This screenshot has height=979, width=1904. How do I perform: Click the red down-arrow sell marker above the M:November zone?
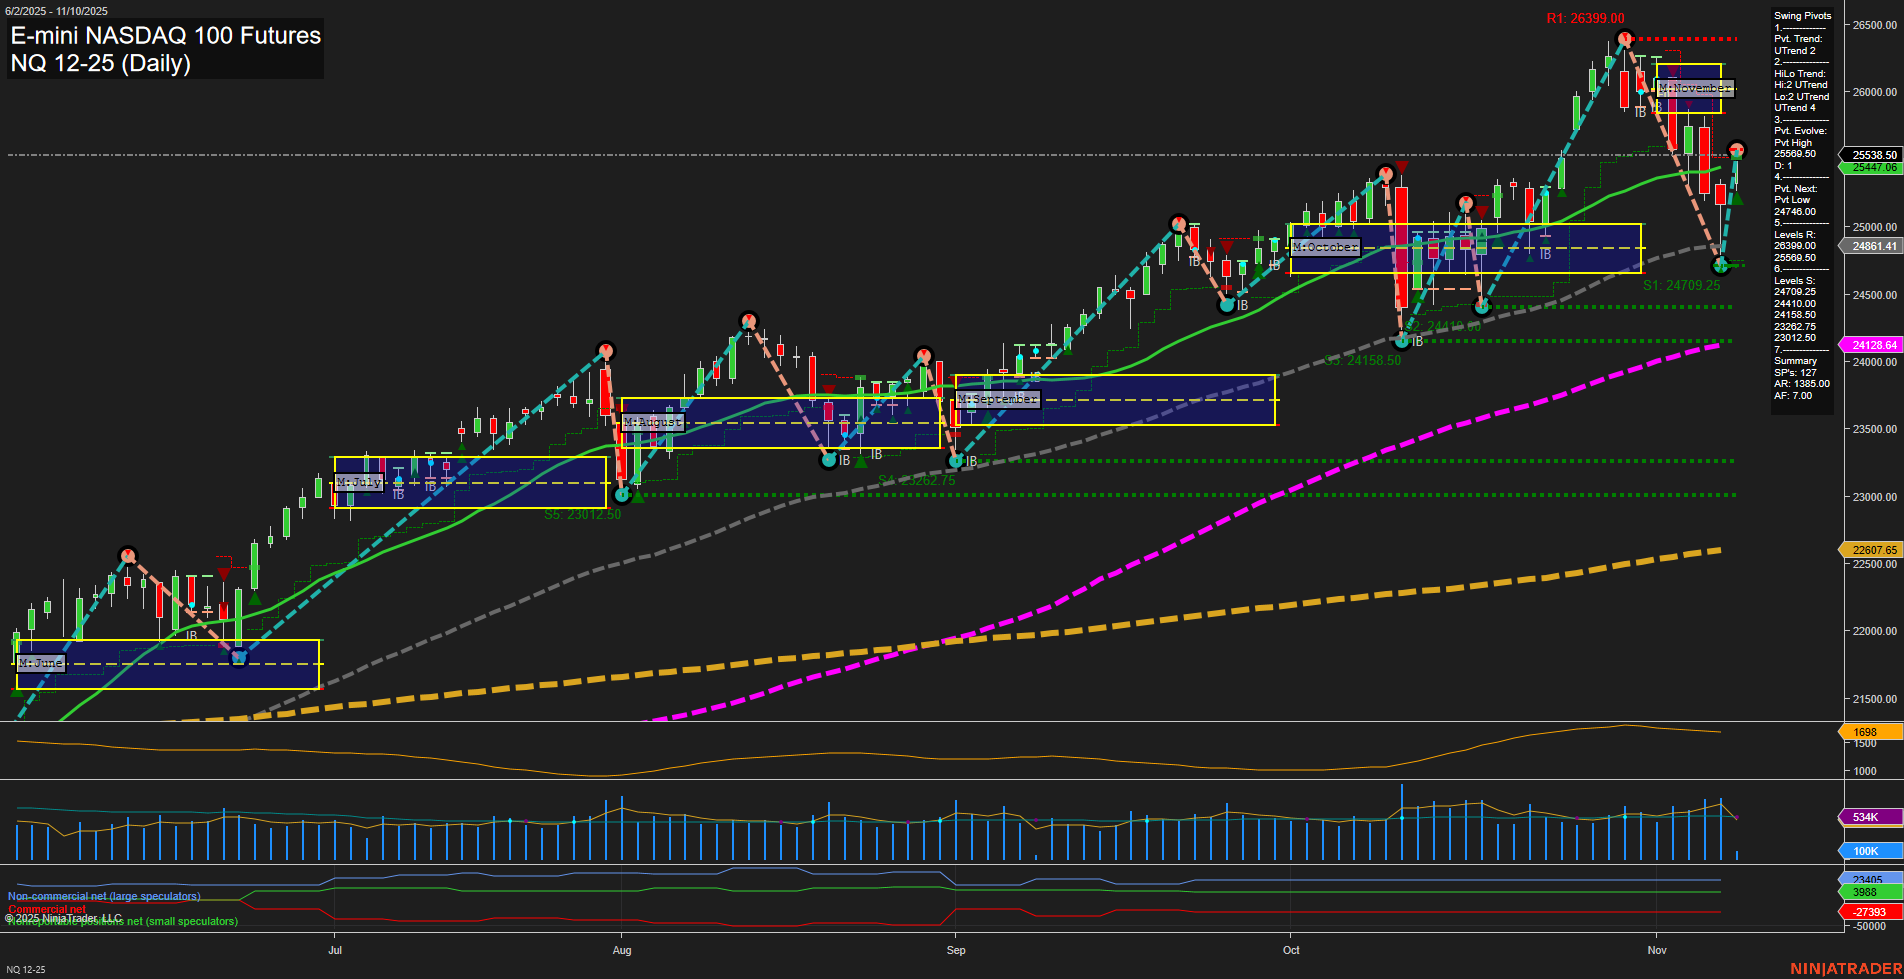pyautogui.click(x=1673, y=70)
